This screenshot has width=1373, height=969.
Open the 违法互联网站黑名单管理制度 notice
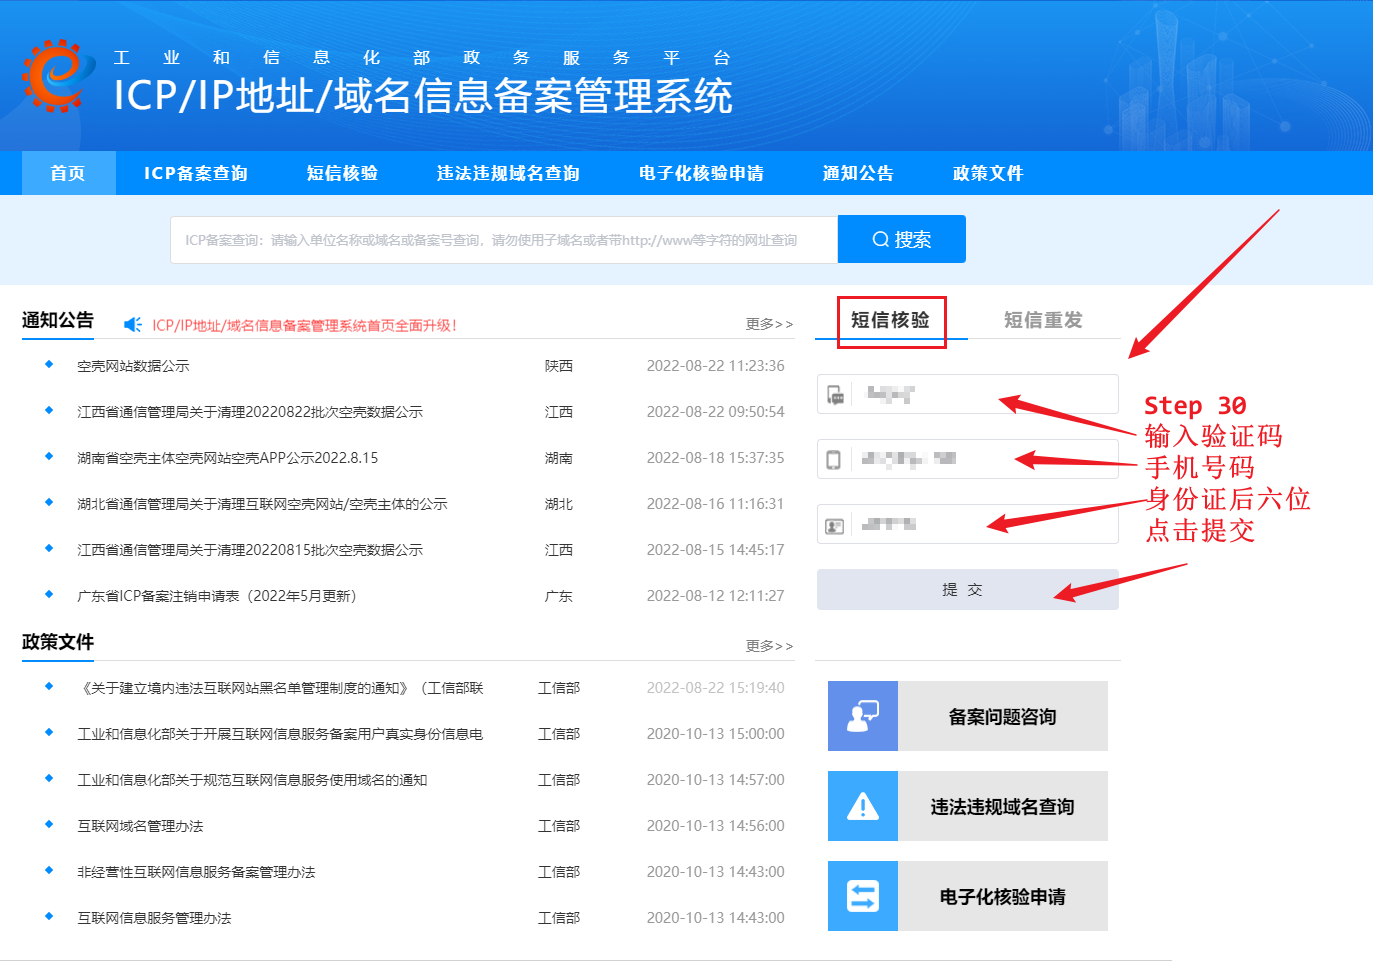point(280,688)
